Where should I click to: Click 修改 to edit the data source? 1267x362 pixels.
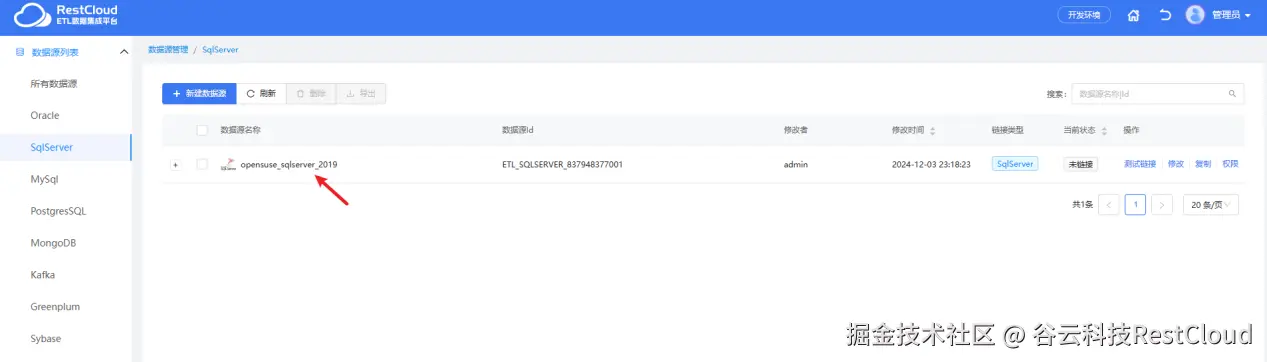[x=1175, y=164]
